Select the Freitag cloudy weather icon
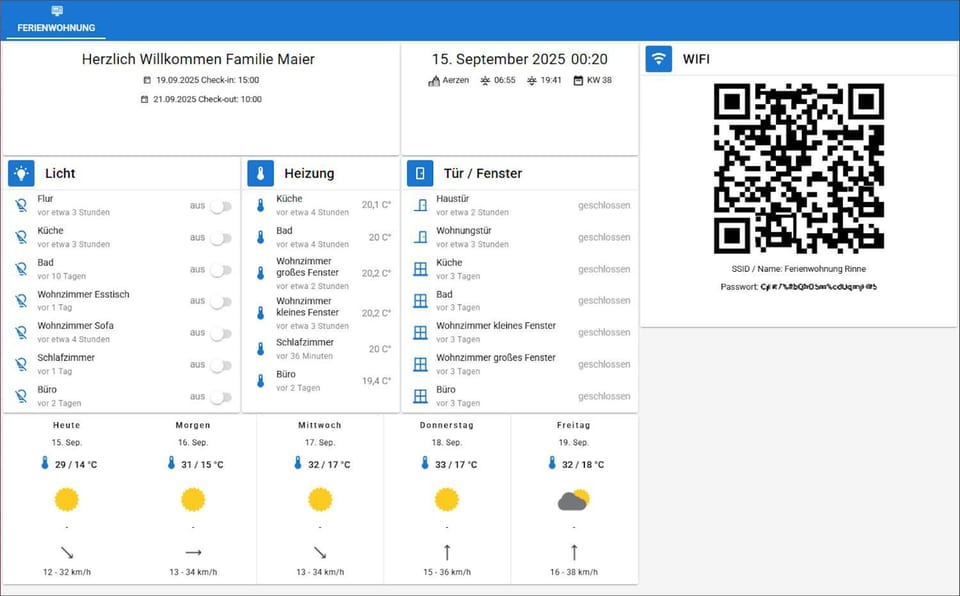This screenshot has height=596, width=960. (x=574, y=500)
